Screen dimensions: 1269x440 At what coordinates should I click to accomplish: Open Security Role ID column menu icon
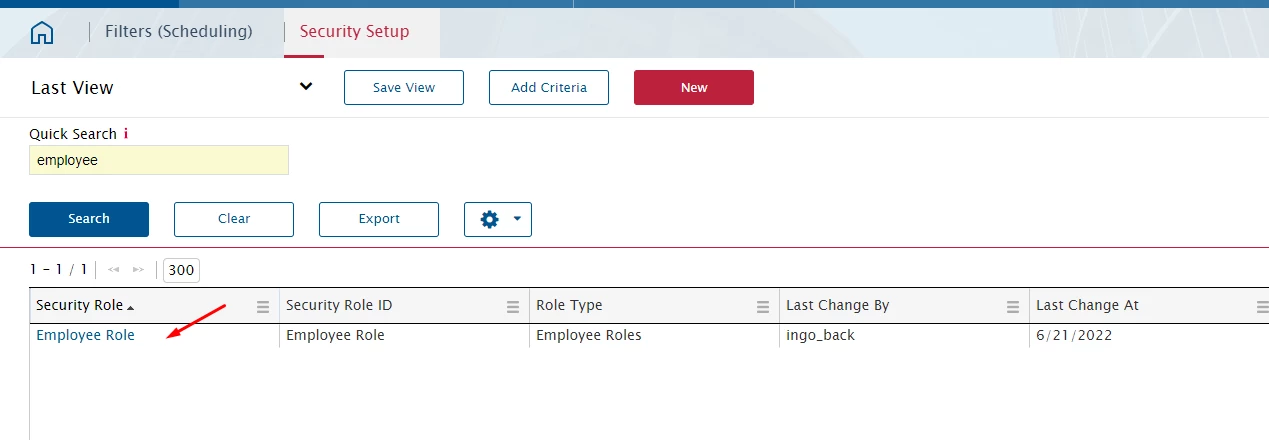pyautogui.click(x=513, y=306)
